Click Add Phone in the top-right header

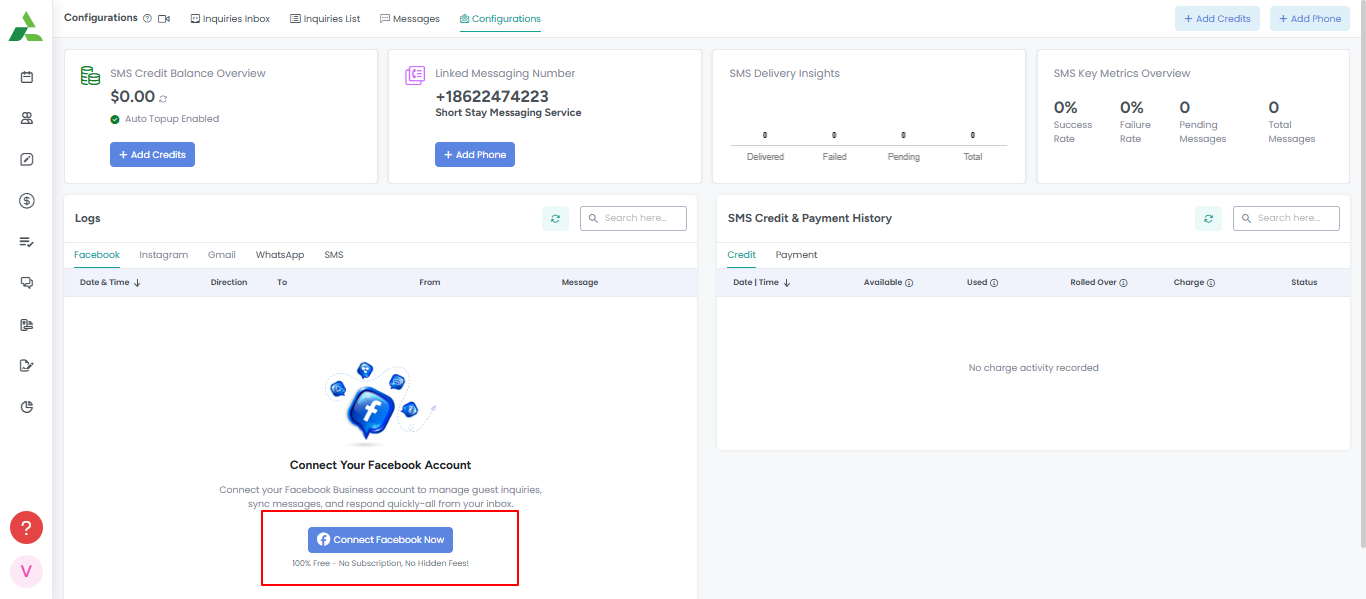(x=1310, y=19)
